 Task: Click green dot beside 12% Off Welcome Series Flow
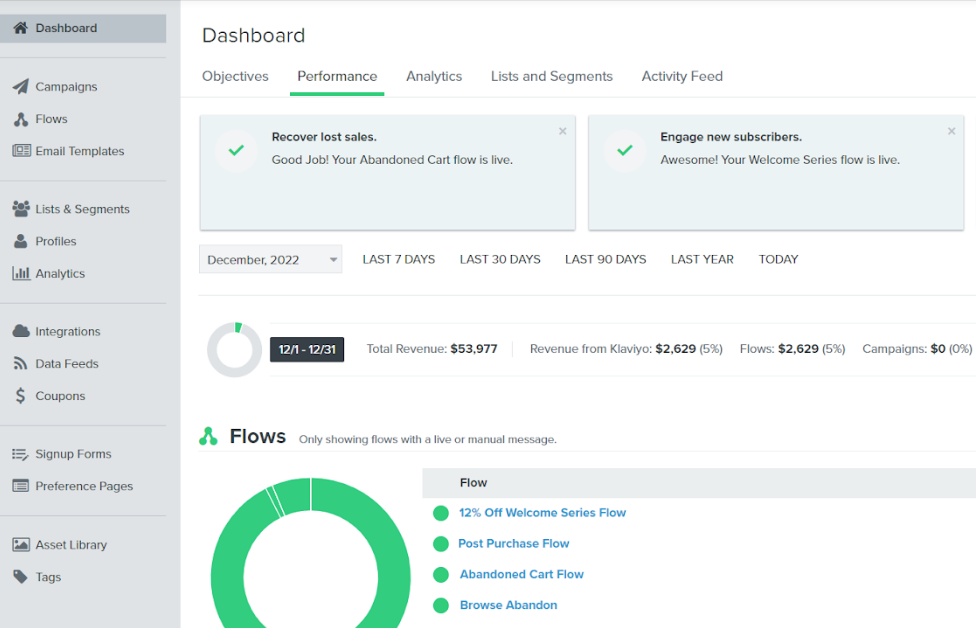click(x=441, y=513)
